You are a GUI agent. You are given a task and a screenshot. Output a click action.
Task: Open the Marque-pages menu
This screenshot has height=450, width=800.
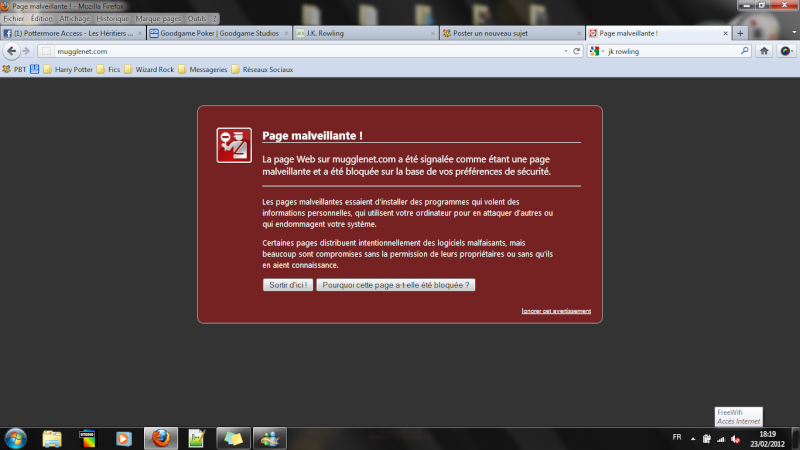coord(158,18)
